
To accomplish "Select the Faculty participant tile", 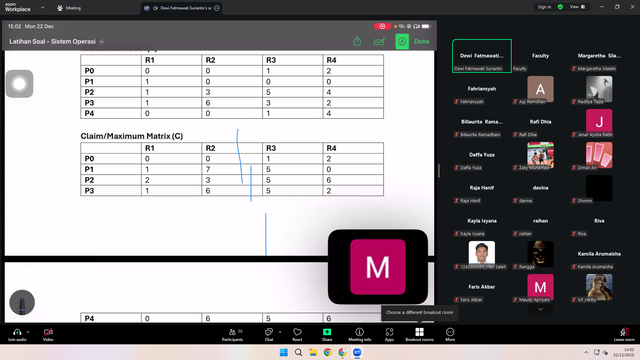I will [540, 56].
